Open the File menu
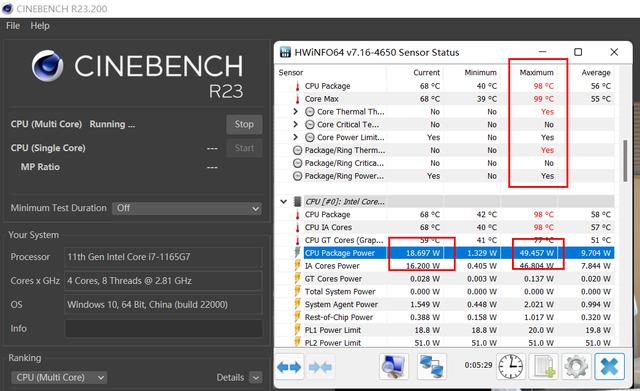Viewport: 640px width, 391px height. pyautogui.click(x=13, y=26)
